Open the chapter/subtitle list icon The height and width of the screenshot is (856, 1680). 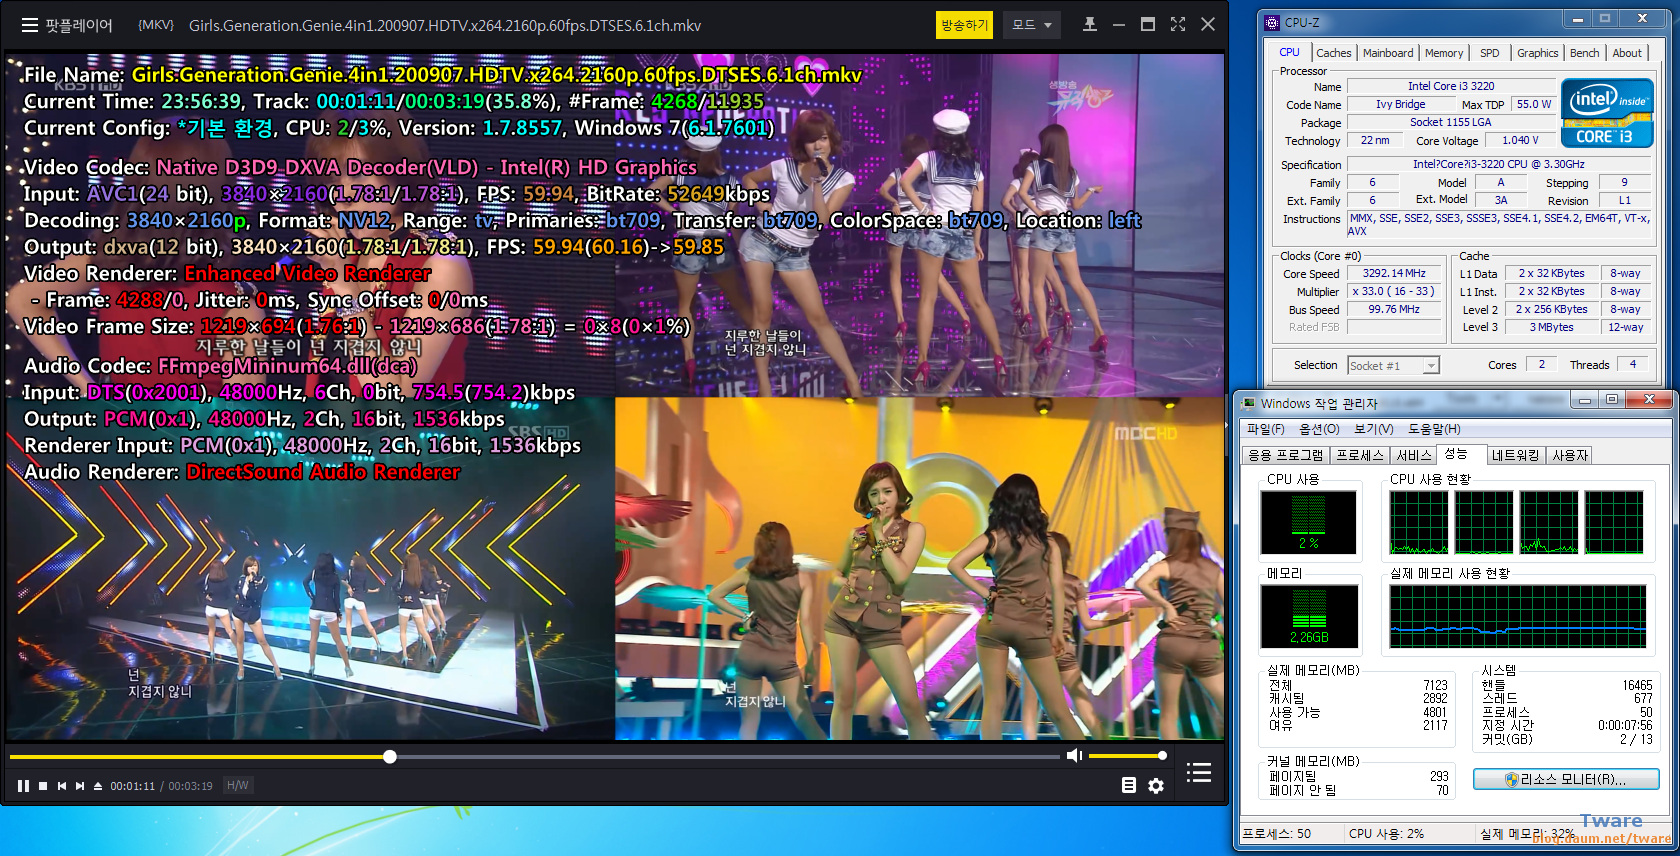tap(1129, 786)
